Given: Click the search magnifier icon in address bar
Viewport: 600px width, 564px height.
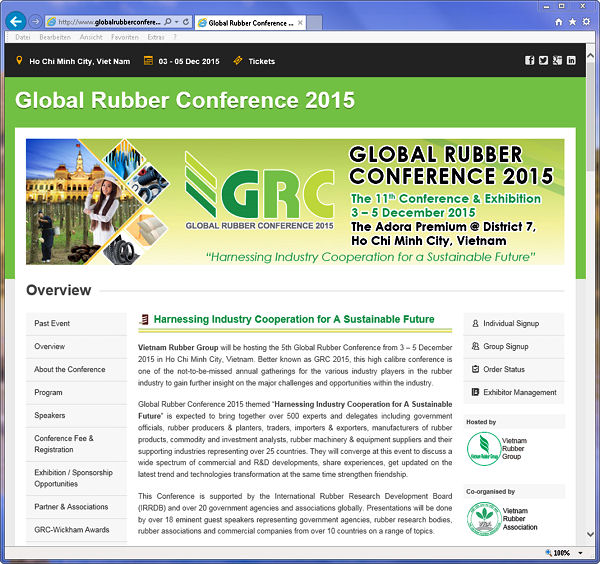Looking at the screenshot, I should pos(168,22).
